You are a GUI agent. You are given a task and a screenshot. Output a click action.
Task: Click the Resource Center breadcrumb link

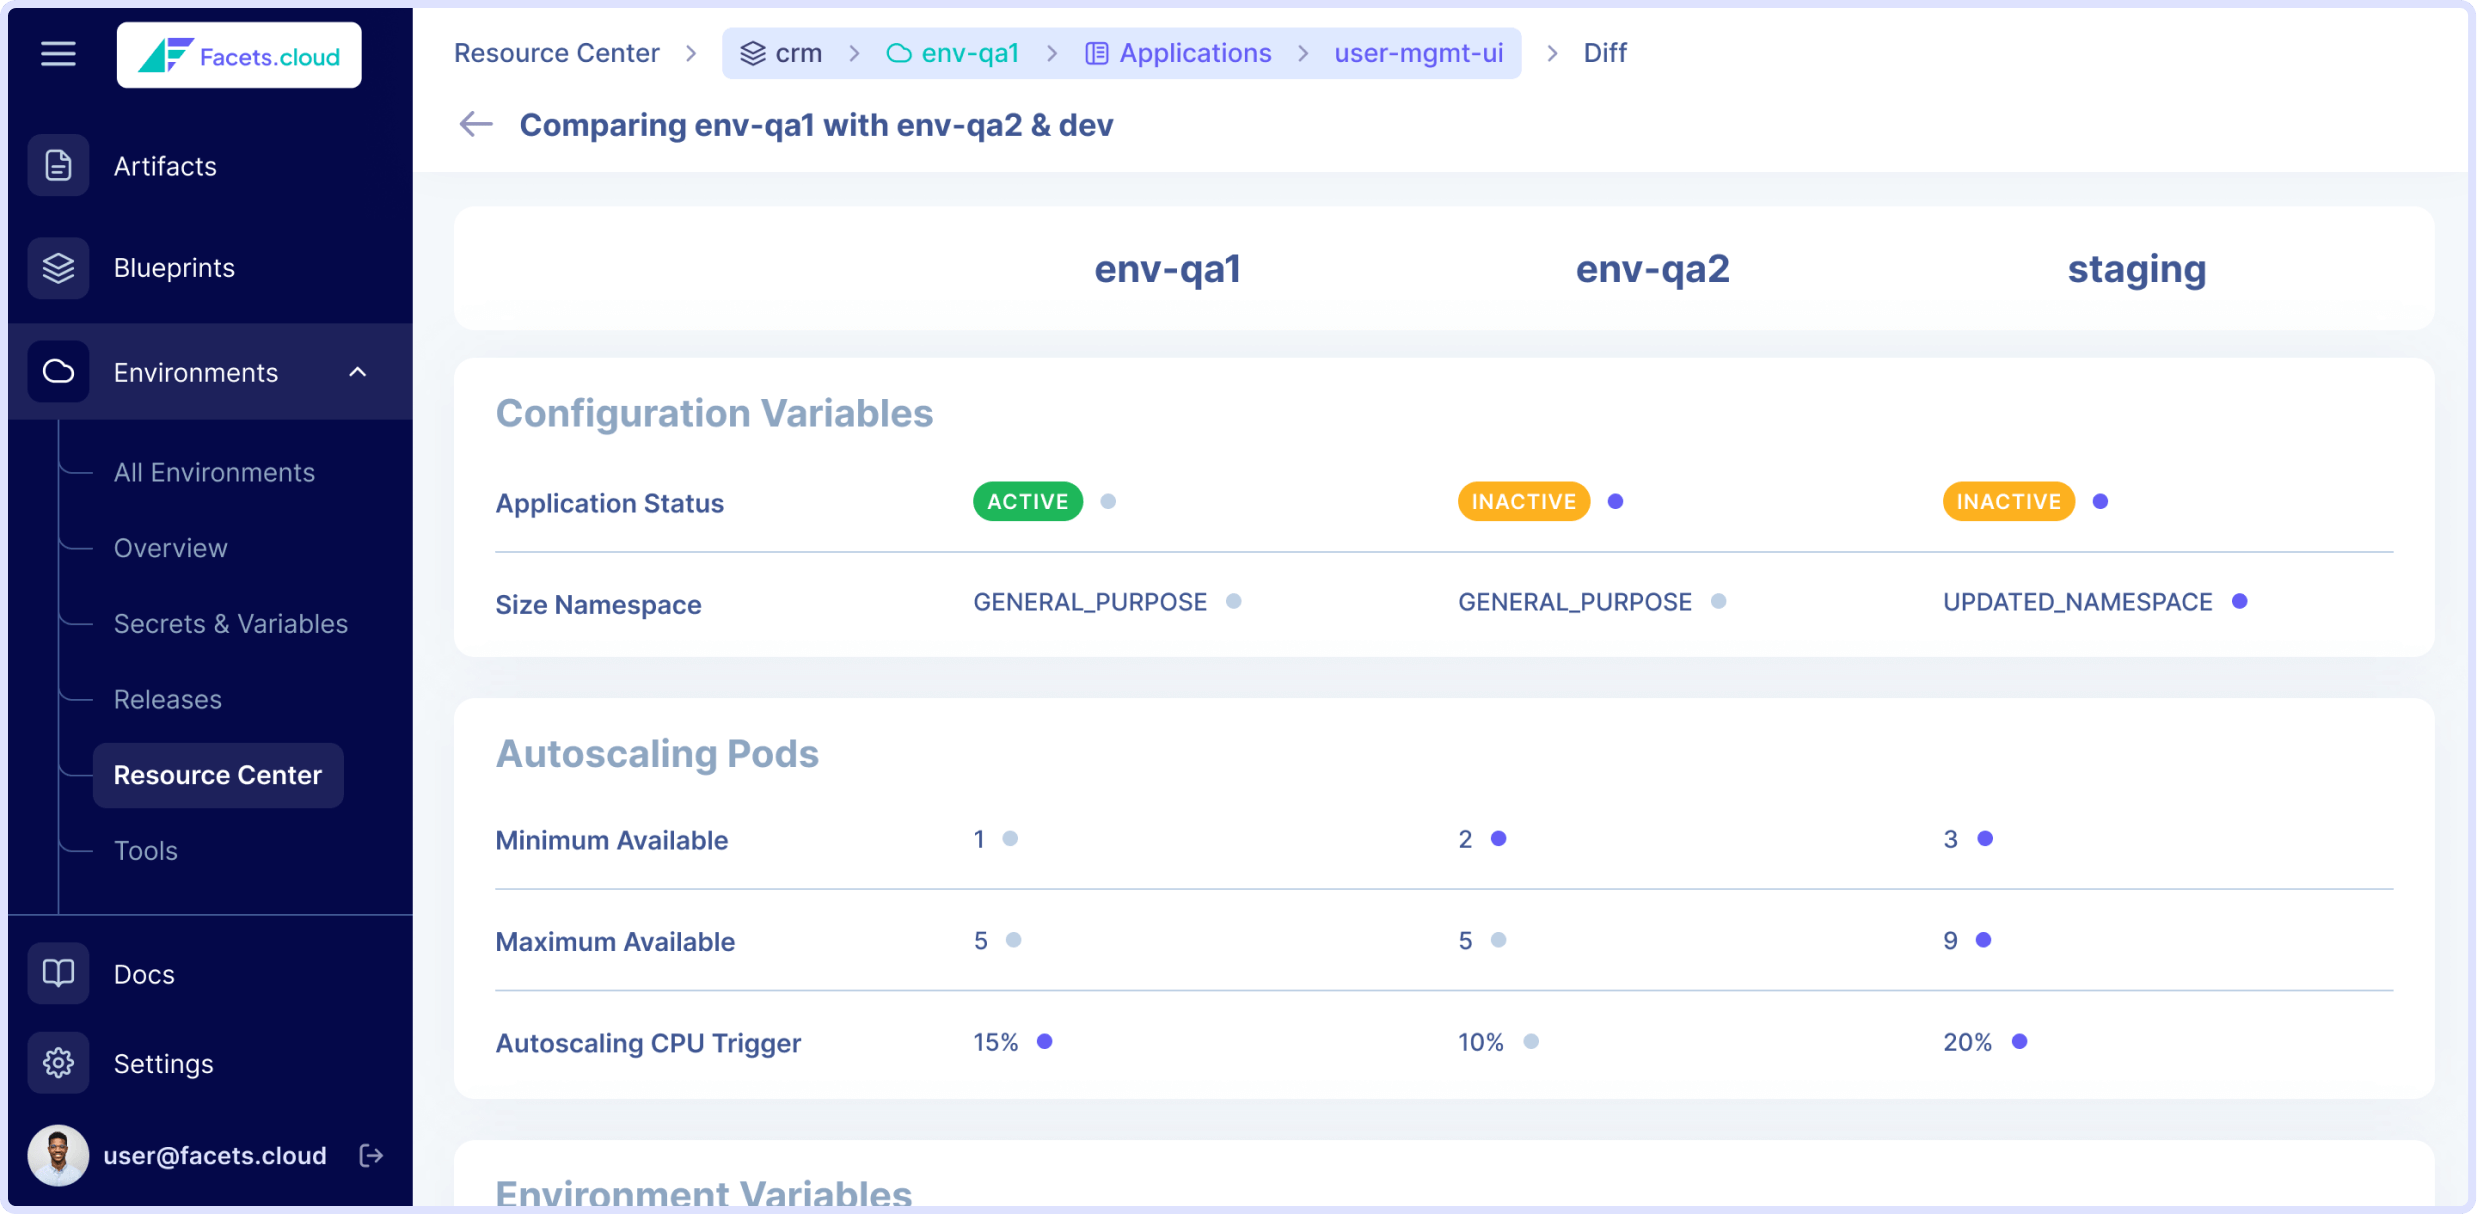tap(556, 52)
